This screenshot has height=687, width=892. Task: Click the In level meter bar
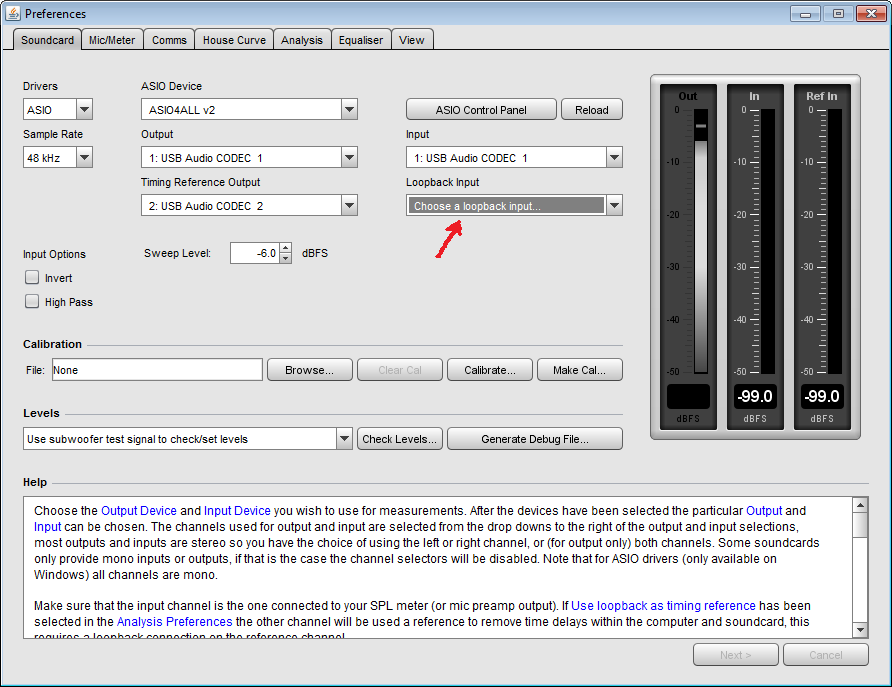767,241
